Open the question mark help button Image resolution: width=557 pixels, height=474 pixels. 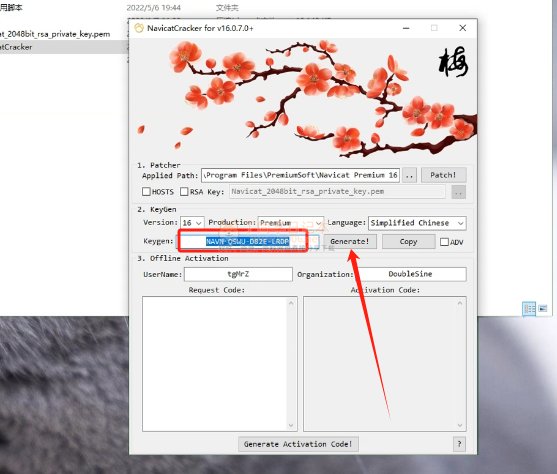tap(459, 444)
